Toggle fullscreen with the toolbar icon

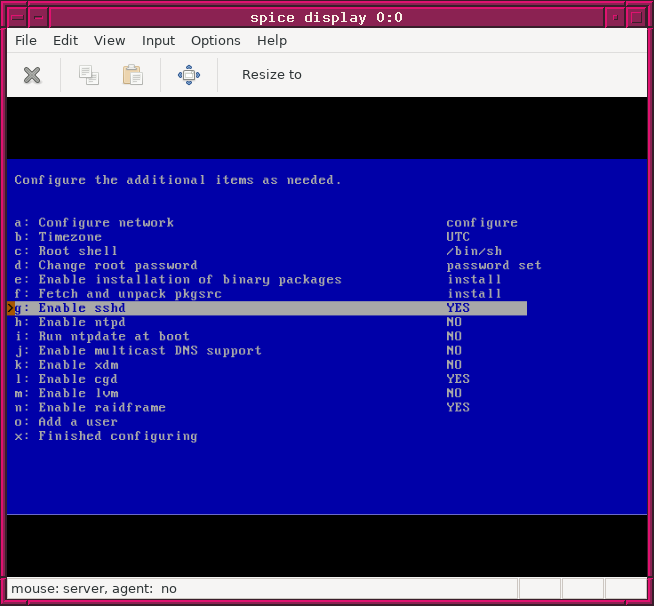(x=188, y=75)
